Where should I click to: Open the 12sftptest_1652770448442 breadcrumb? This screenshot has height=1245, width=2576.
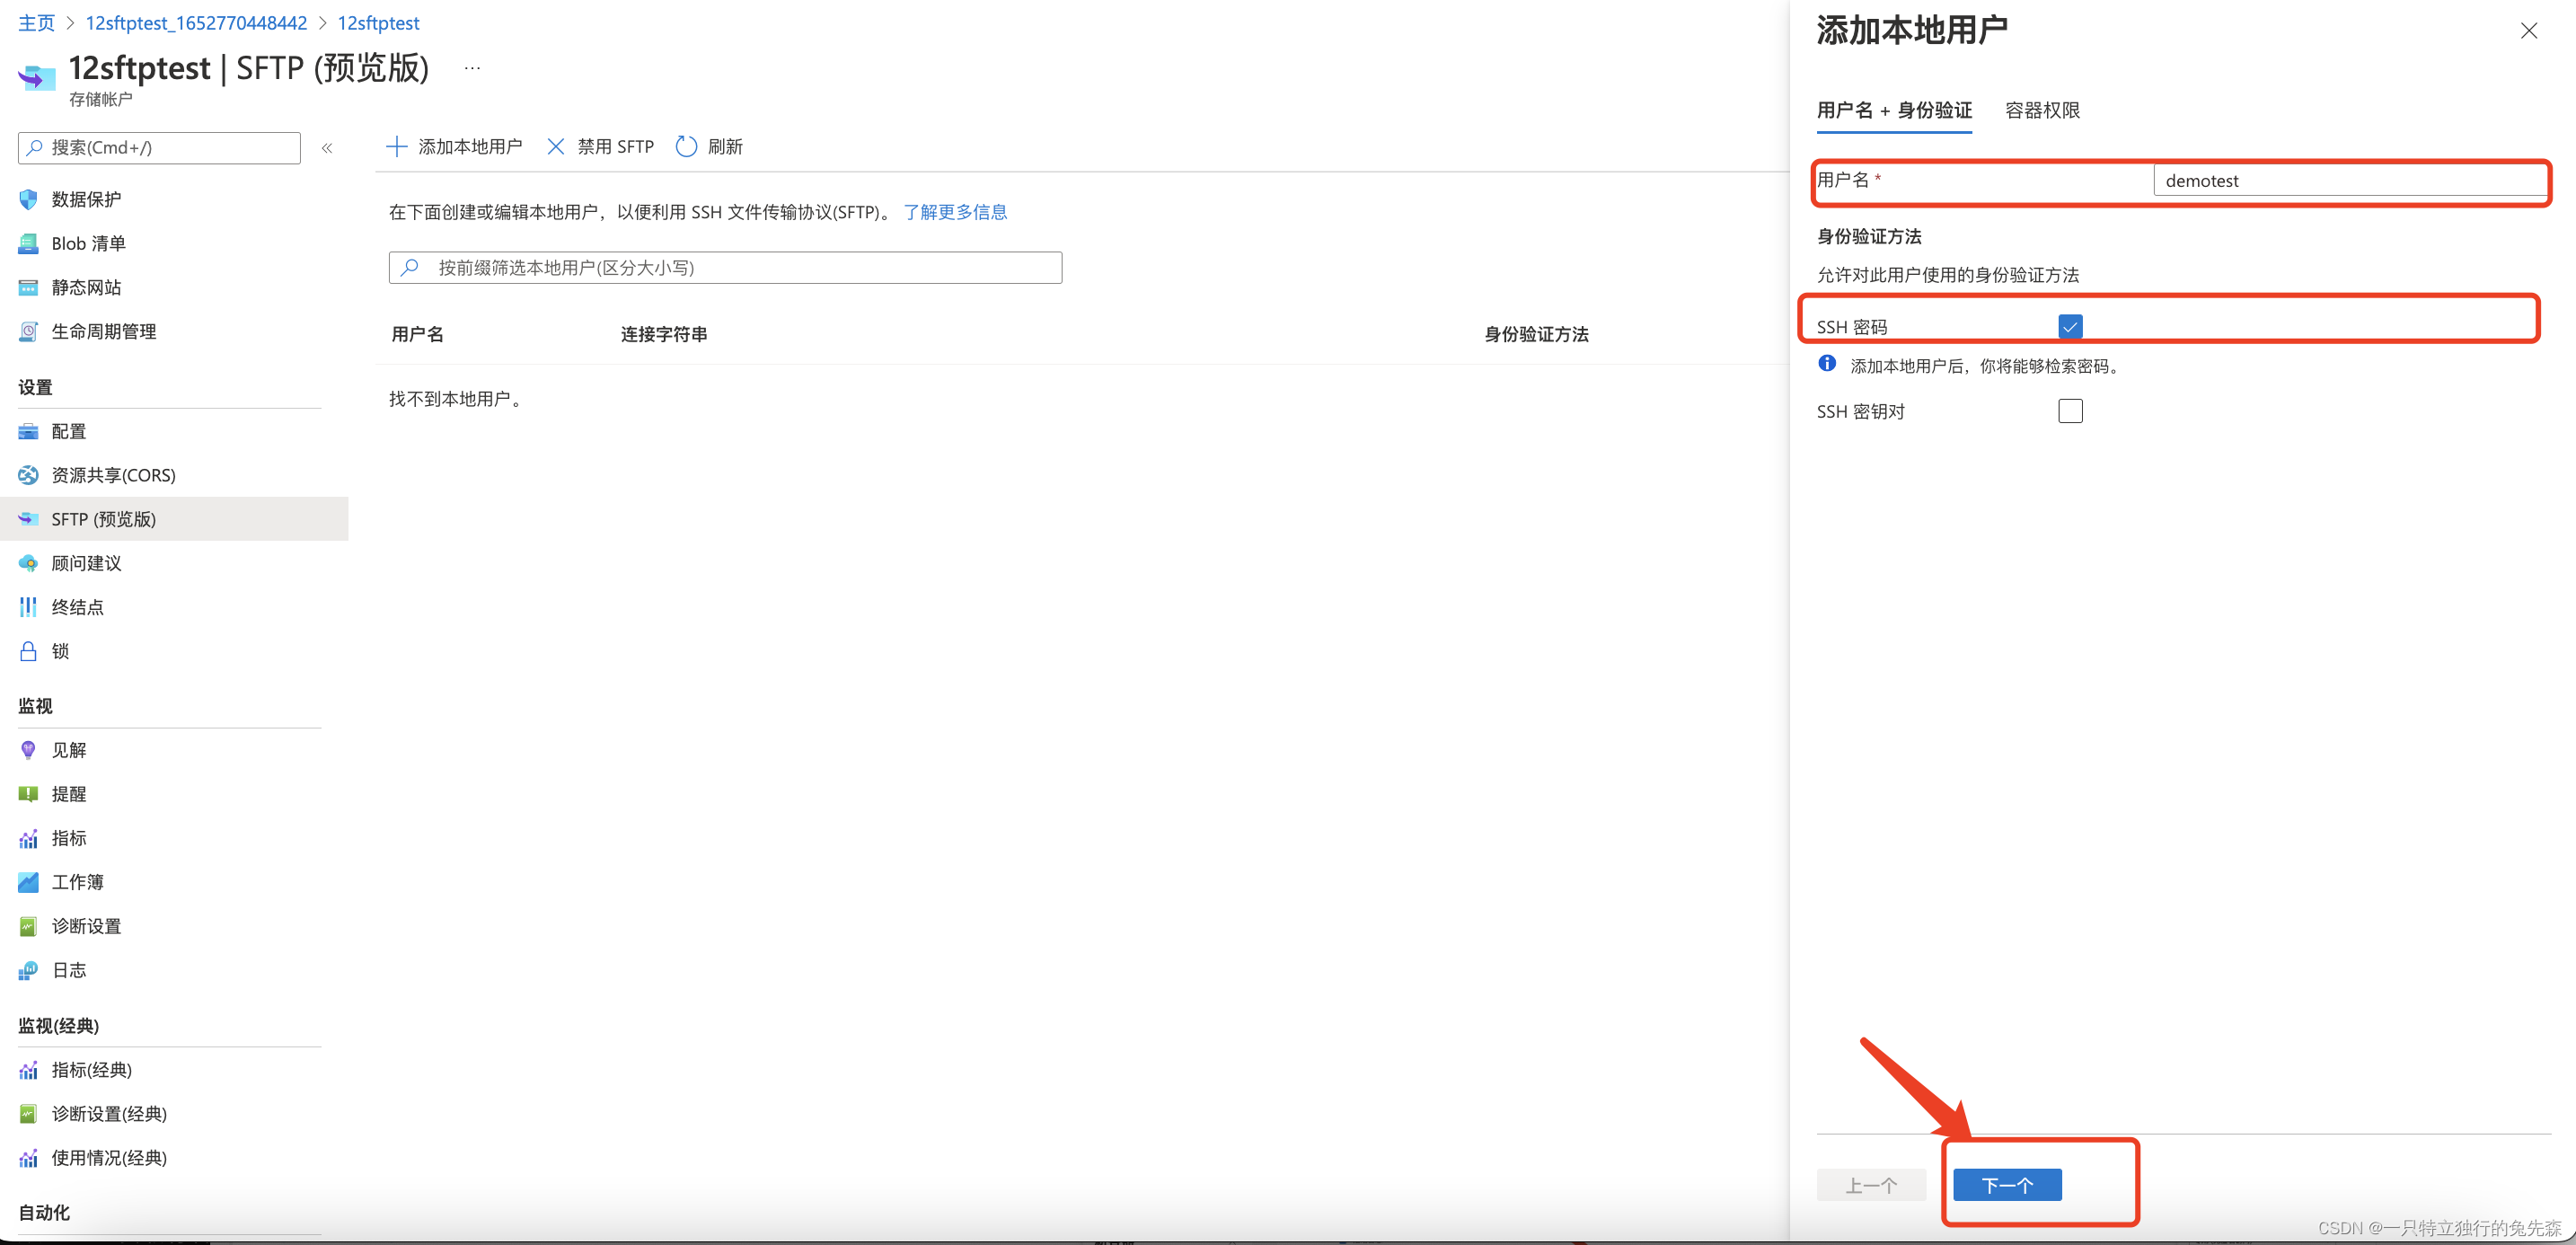point(196,23)
